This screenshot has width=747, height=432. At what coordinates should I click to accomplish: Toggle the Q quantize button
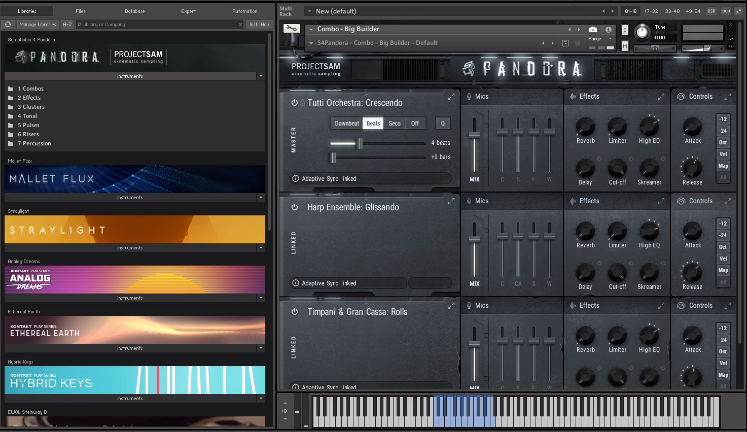[x=443, y=123]
